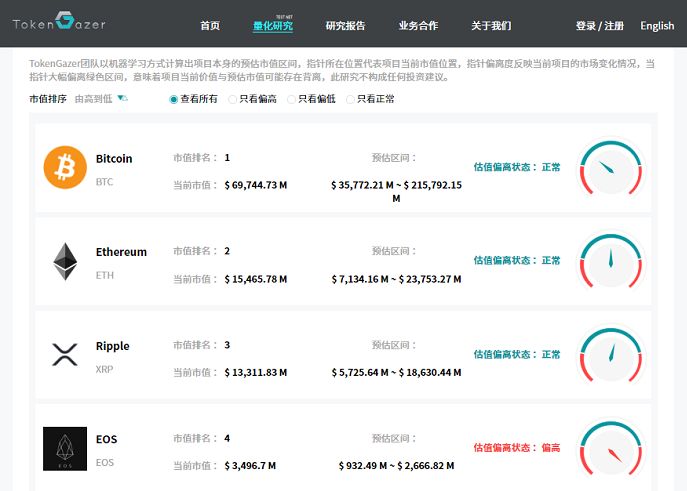
Task: Open the EOS project name
Action: [x=106, y=439]
